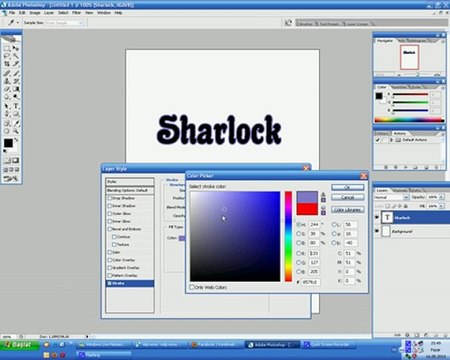This screenshot has height=360, width=450.
Task: Open the Image menu
Action: (35, 13)
